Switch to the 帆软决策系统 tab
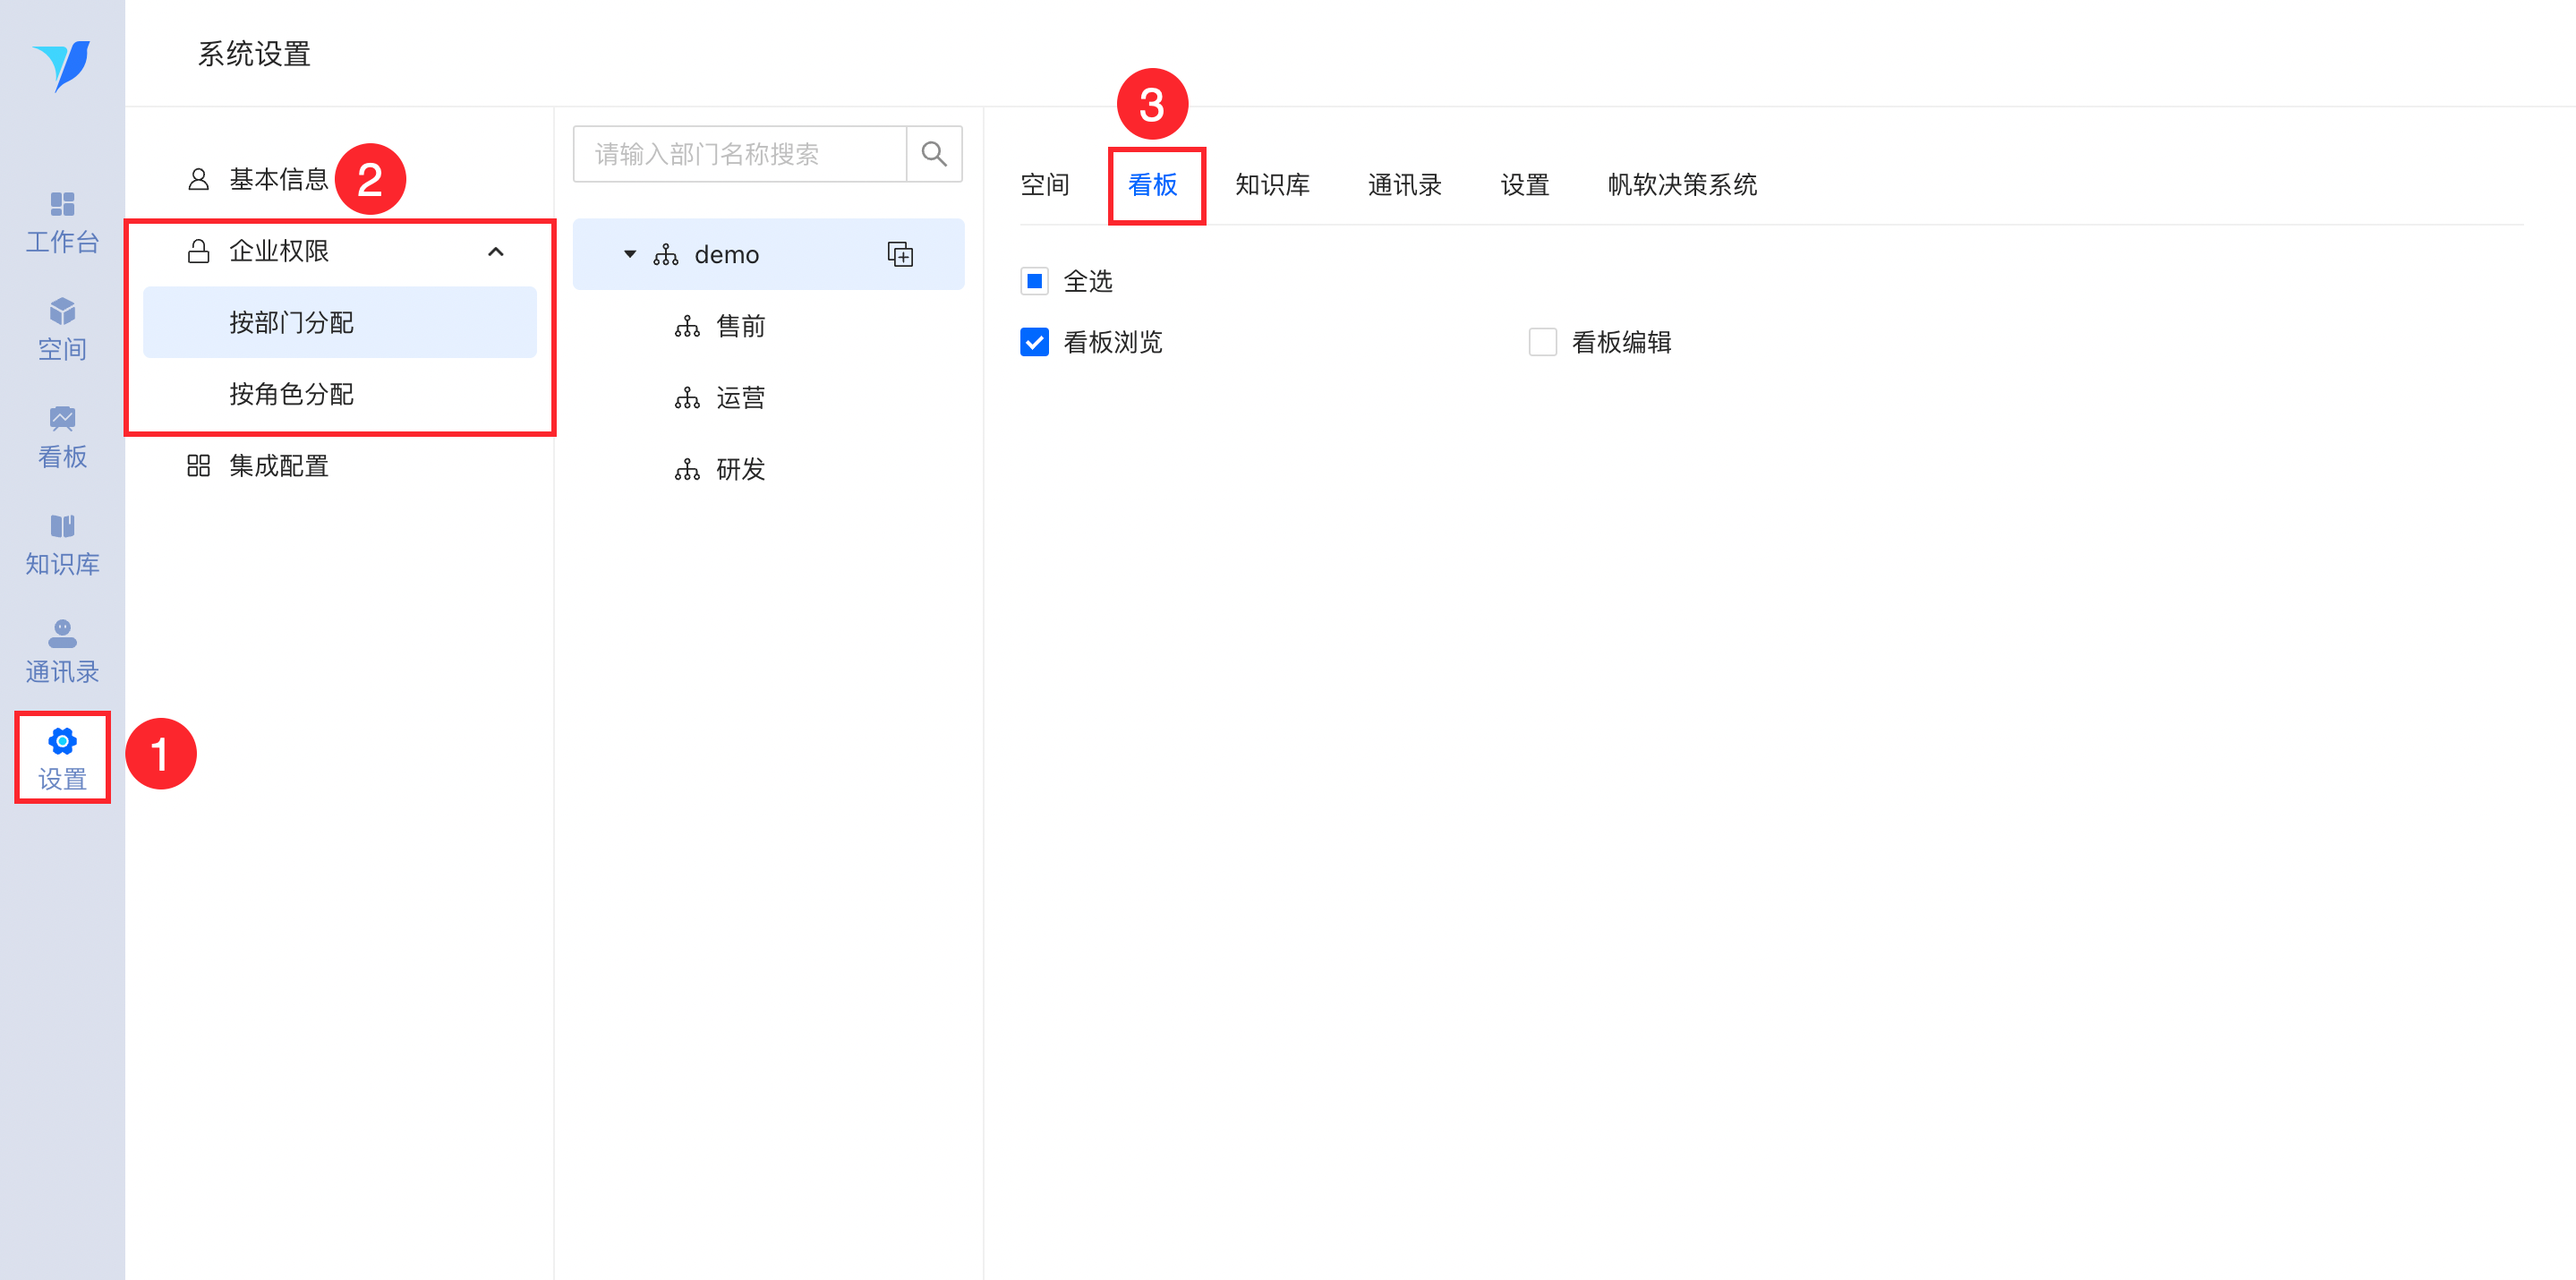 (1682, 185)
